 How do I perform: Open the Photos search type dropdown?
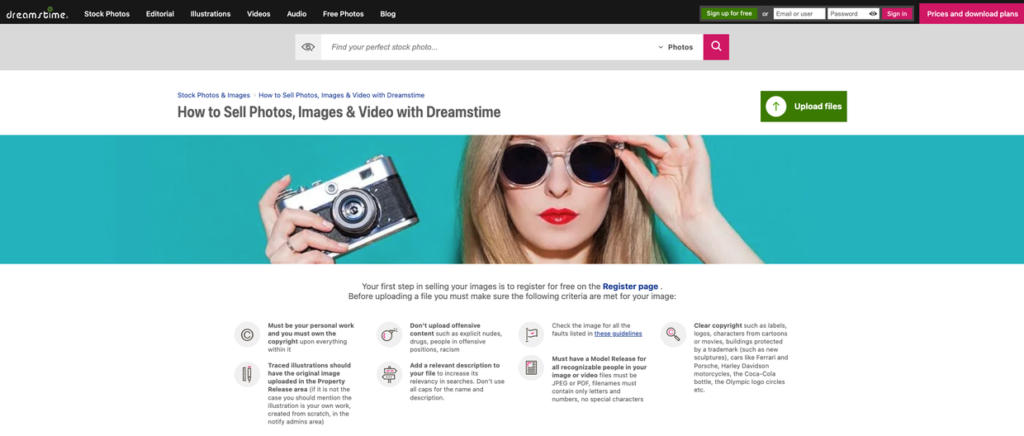pyautogui.click(x=676, y=47)
